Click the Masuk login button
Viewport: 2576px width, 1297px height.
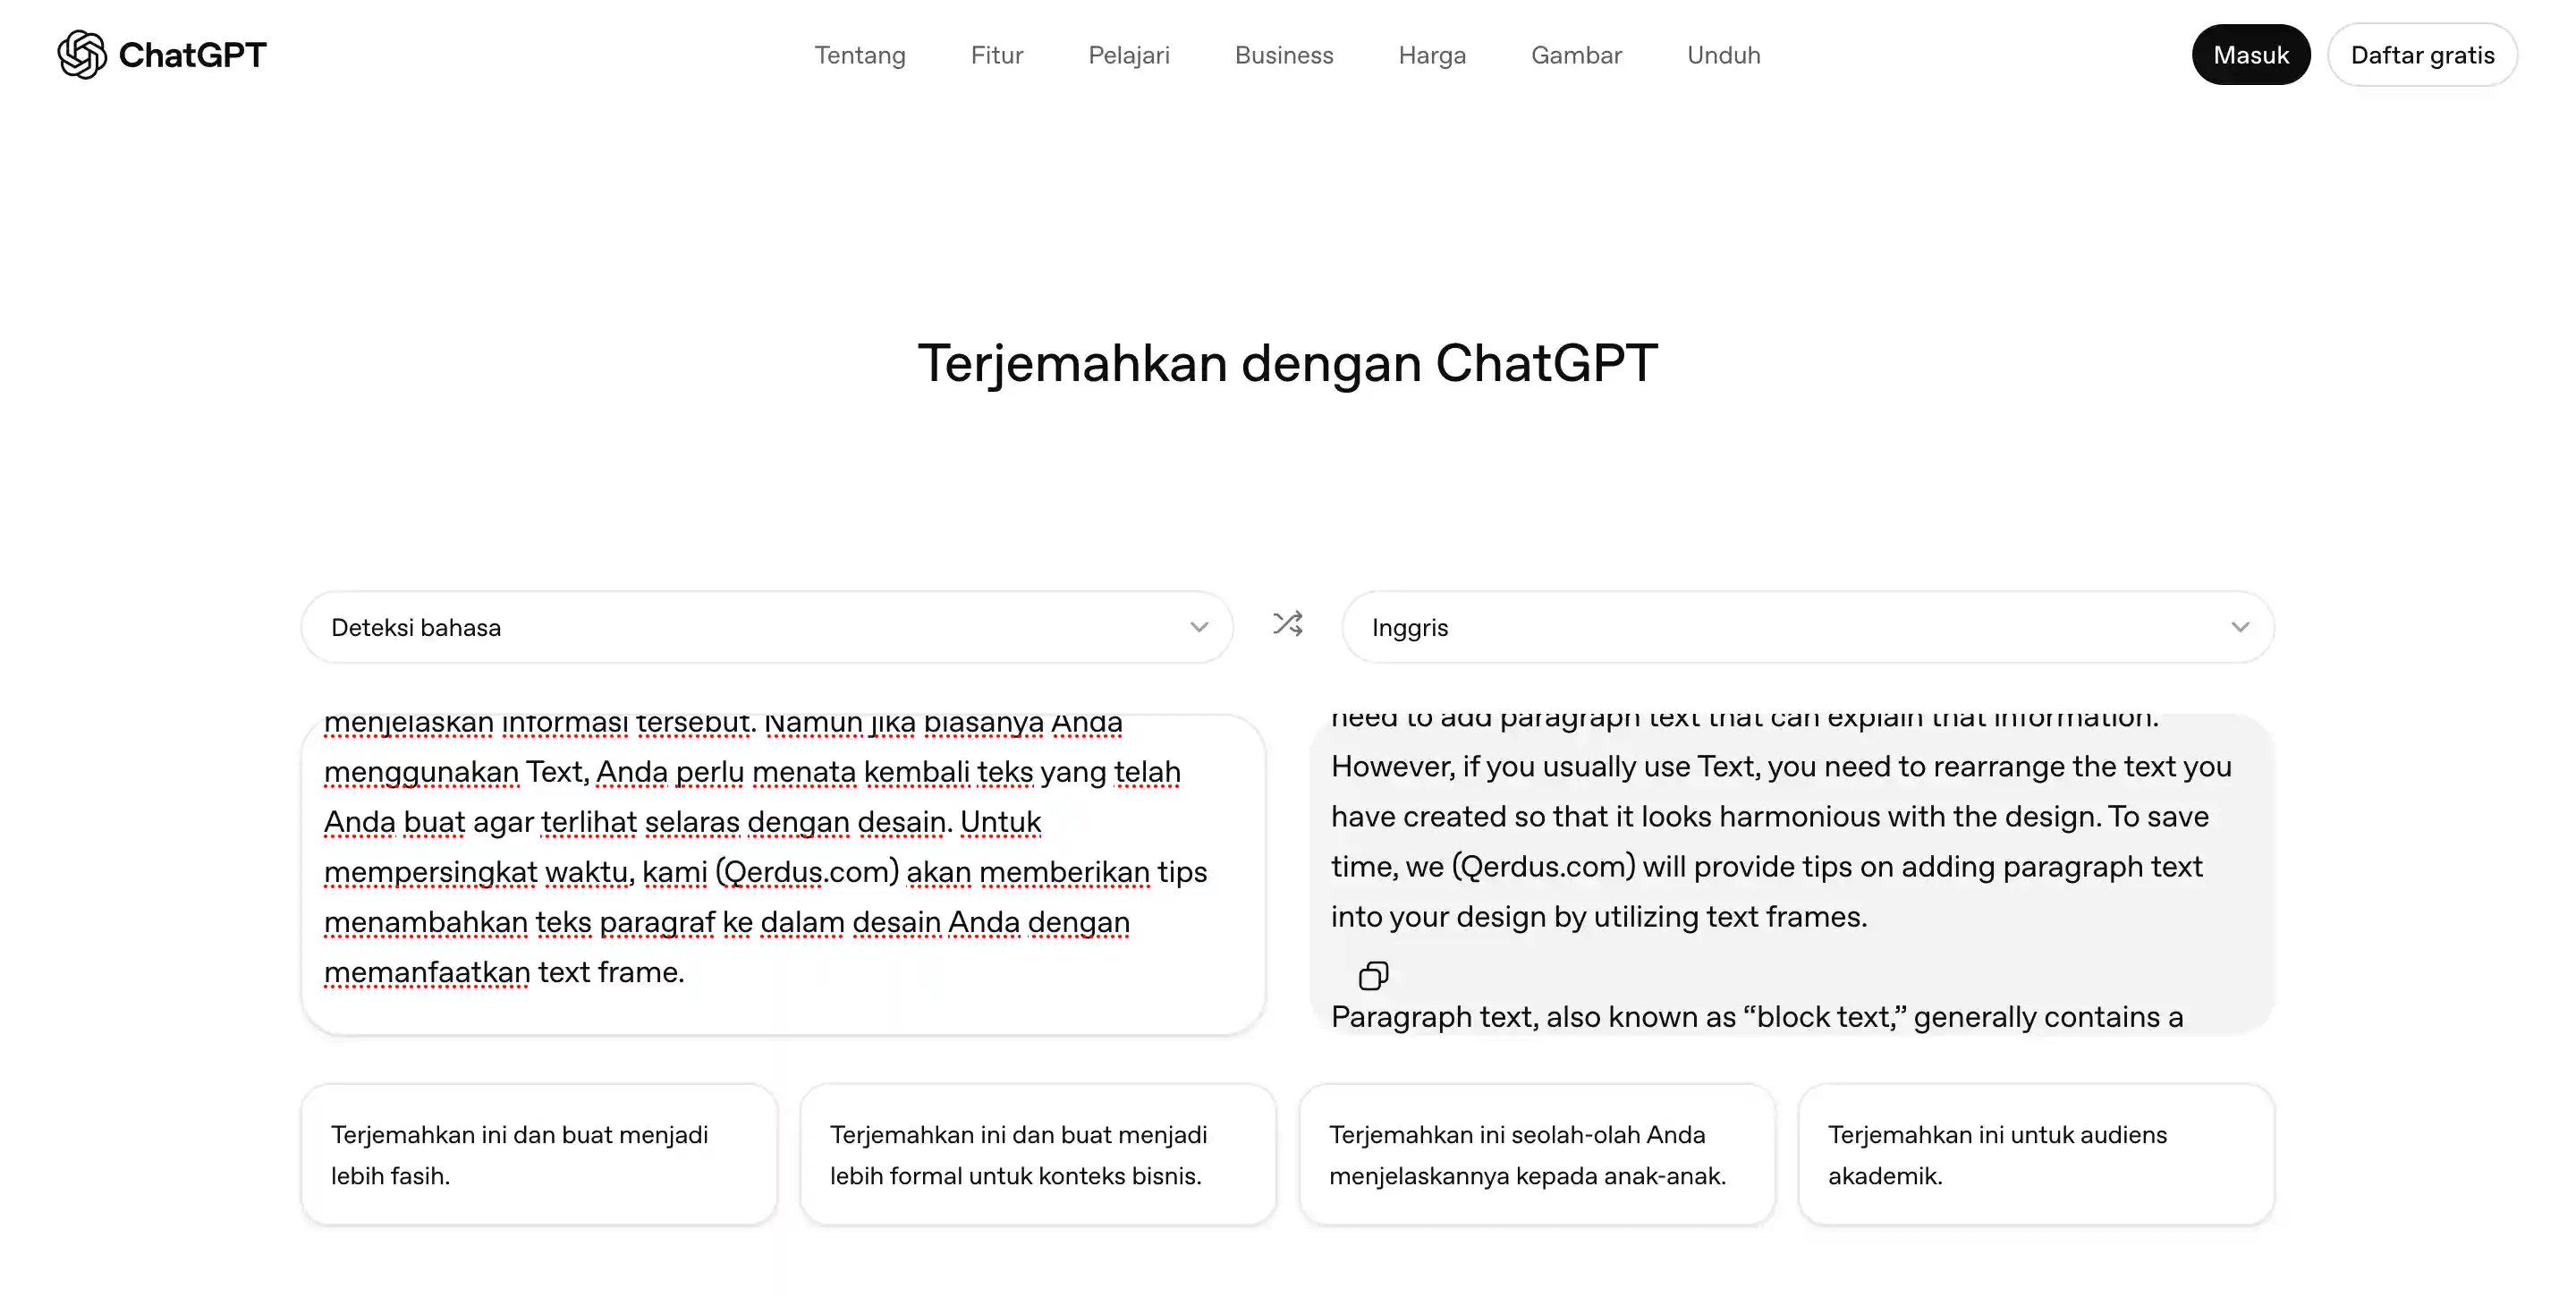(x=2251, y=55)
